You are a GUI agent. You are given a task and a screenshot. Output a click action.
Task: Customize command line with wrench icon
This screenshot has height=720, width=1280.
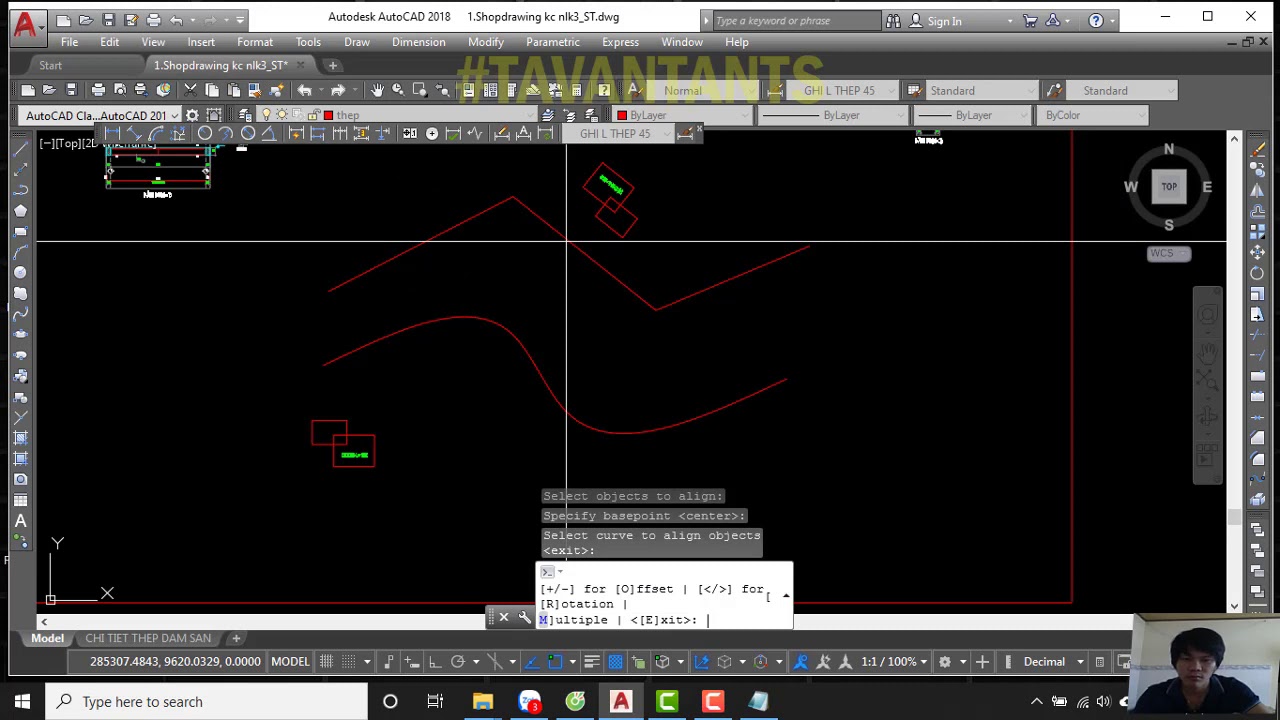click(x=525, y=619)
